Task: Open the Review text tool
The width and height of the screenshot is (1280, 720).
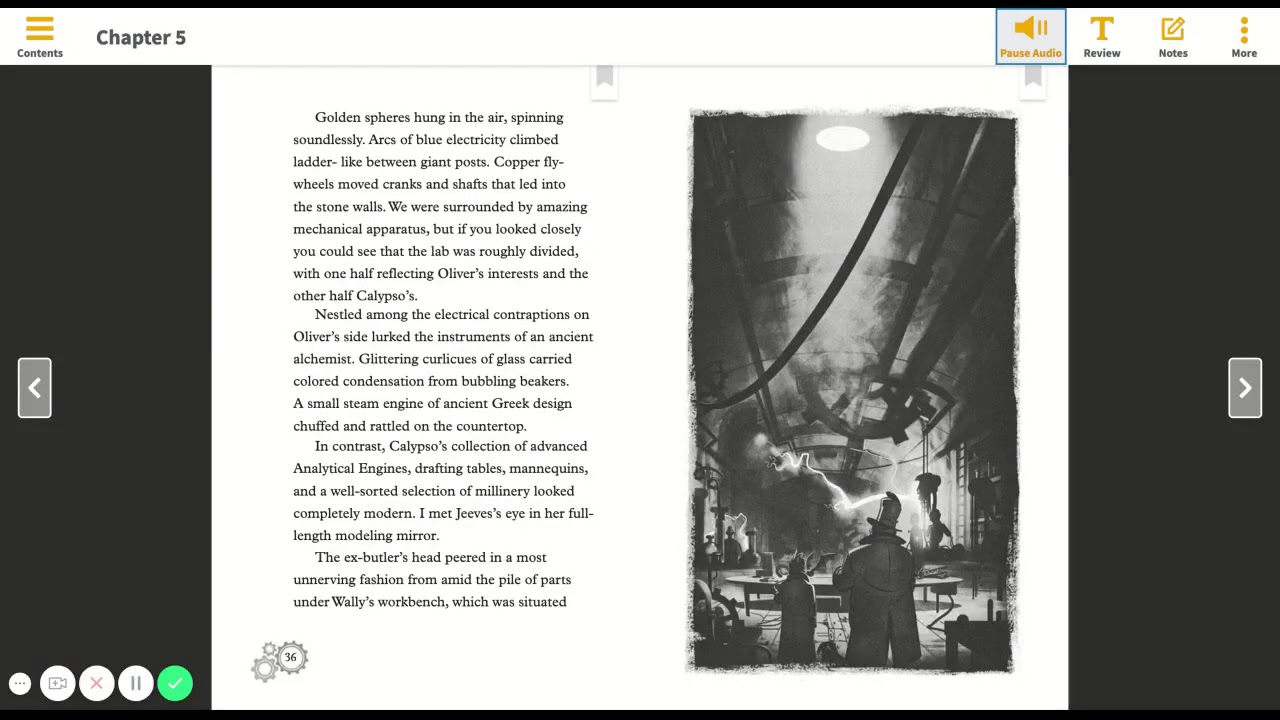Action: coord(1102,37)
